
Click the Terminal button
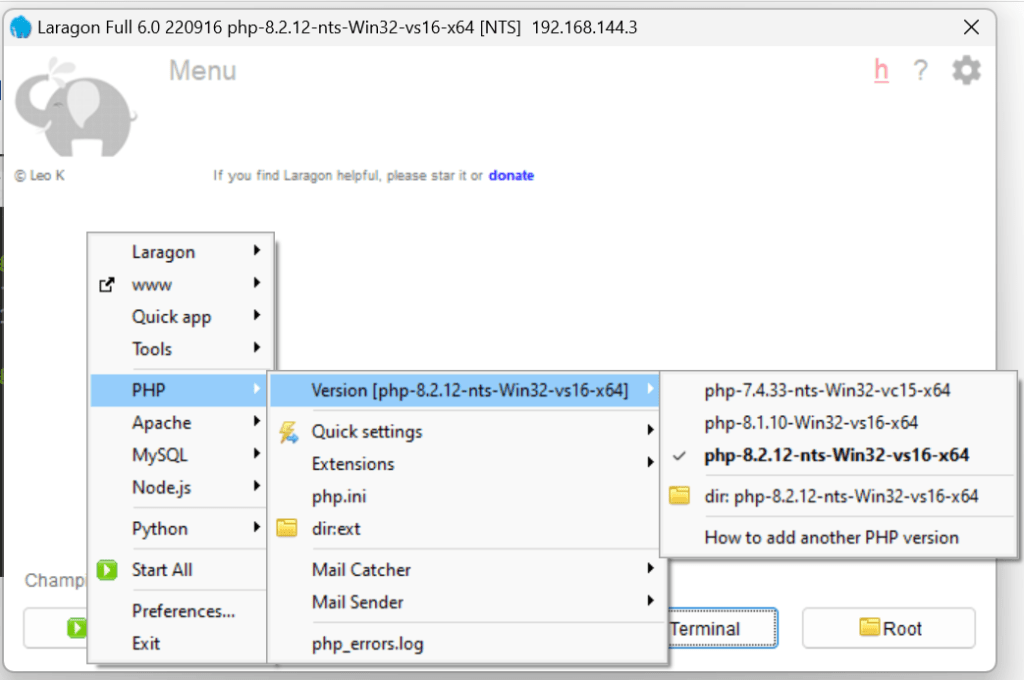click(x=722, y=628)
